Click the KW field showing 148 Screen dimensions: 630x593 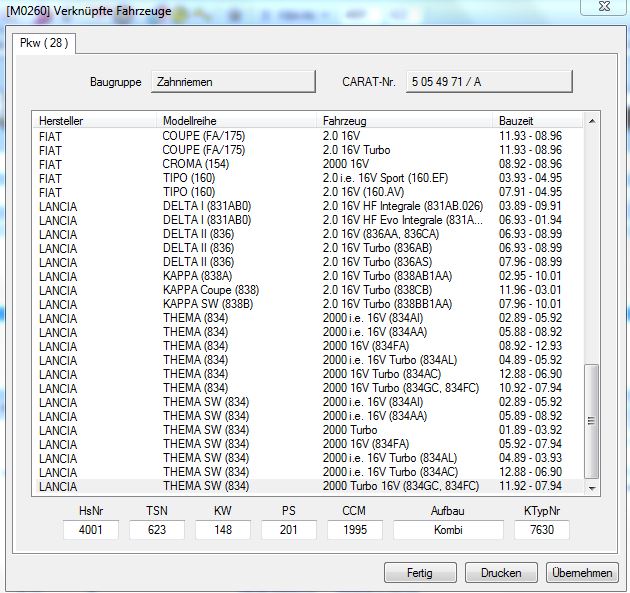(223, 530)
